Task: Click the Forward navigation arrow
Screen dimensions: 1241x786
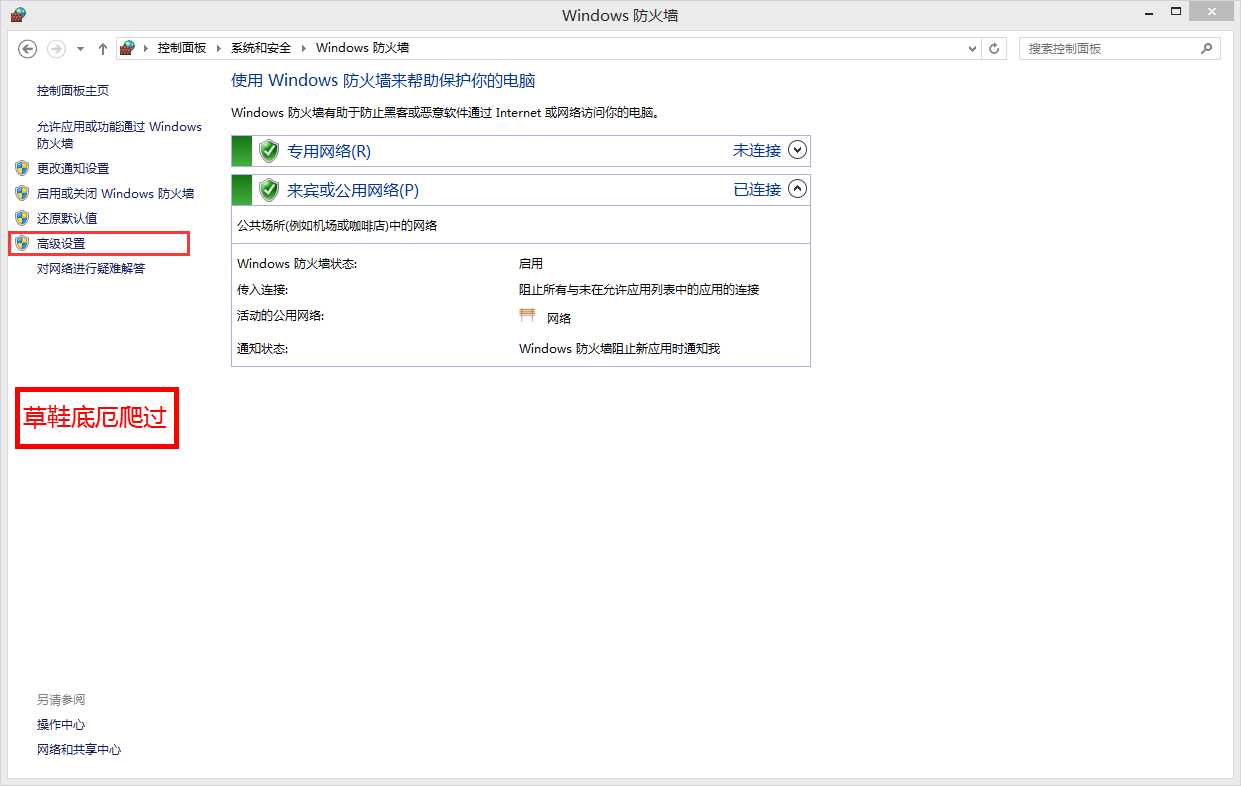Action: (56, 48)
